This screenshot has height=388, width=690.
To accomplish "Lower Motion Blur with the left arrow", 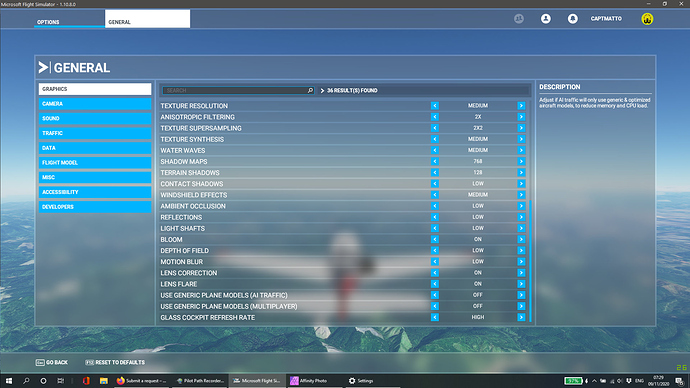I will pyautogui.click(x=435, y=262).
